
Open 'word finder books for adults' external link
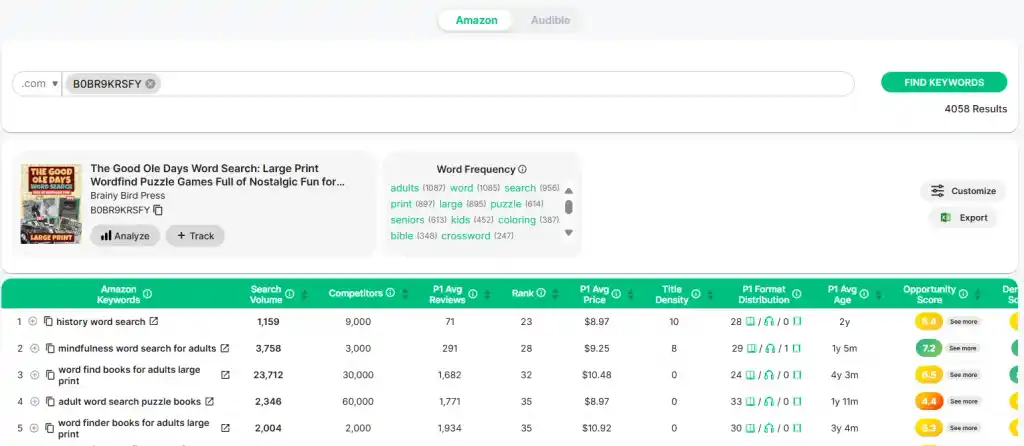pyautogui.click(x=225, y=428)
